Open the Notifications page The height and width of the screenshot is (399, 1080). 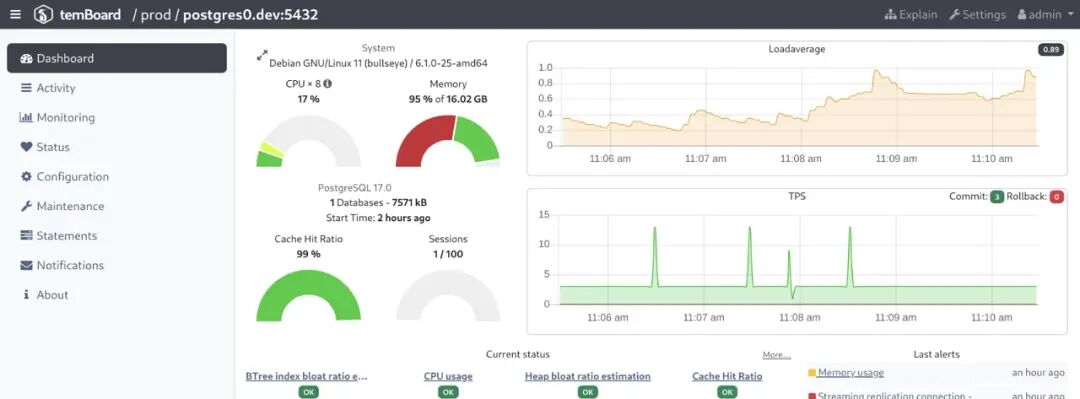116,265
